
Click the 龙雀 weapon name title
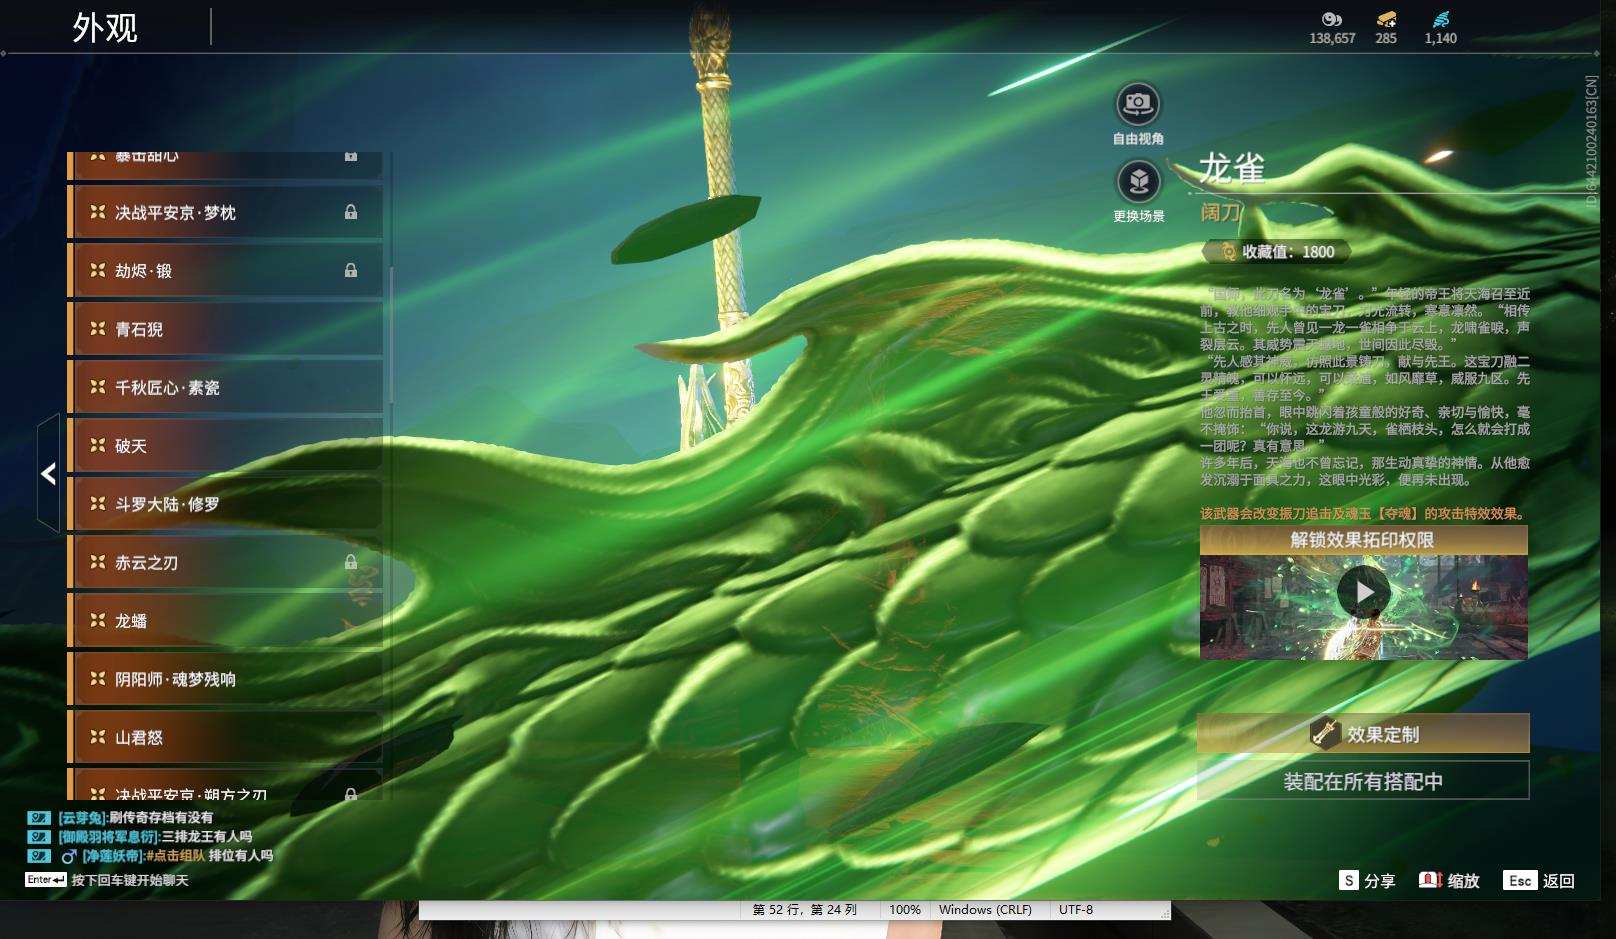pos(1232,169)
